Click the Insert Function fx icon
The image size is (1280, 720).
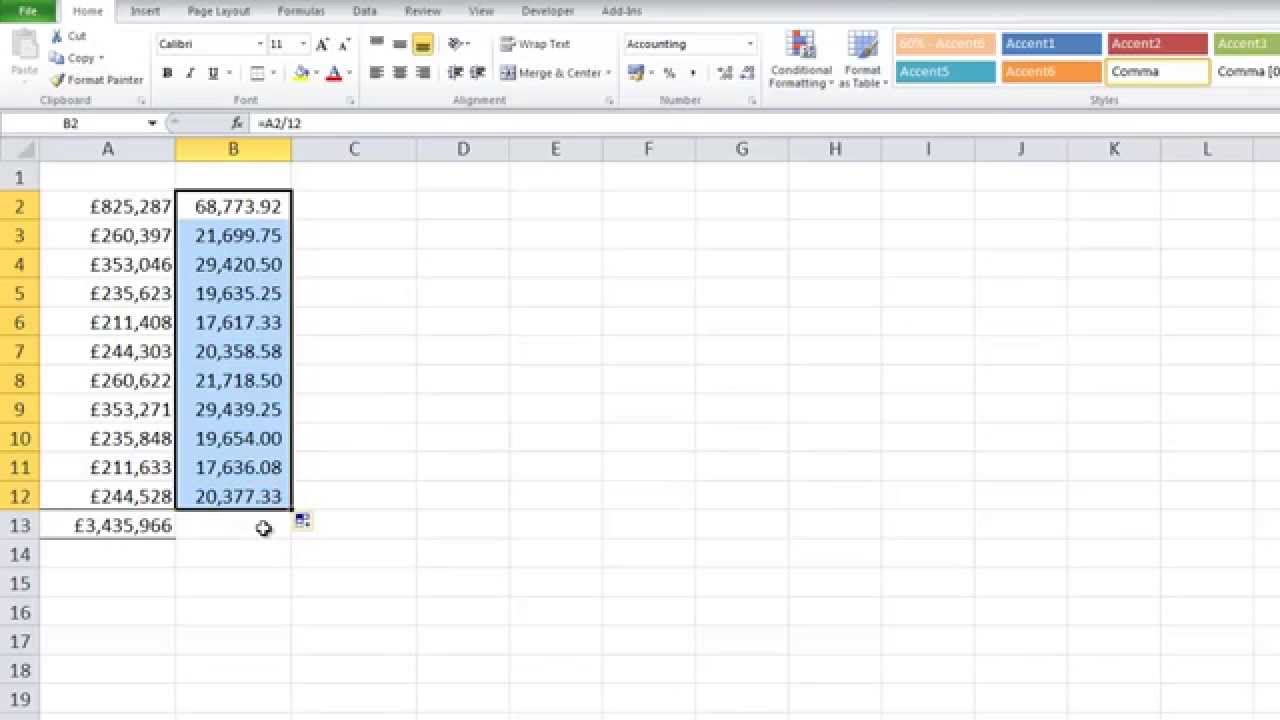point(237,123)
